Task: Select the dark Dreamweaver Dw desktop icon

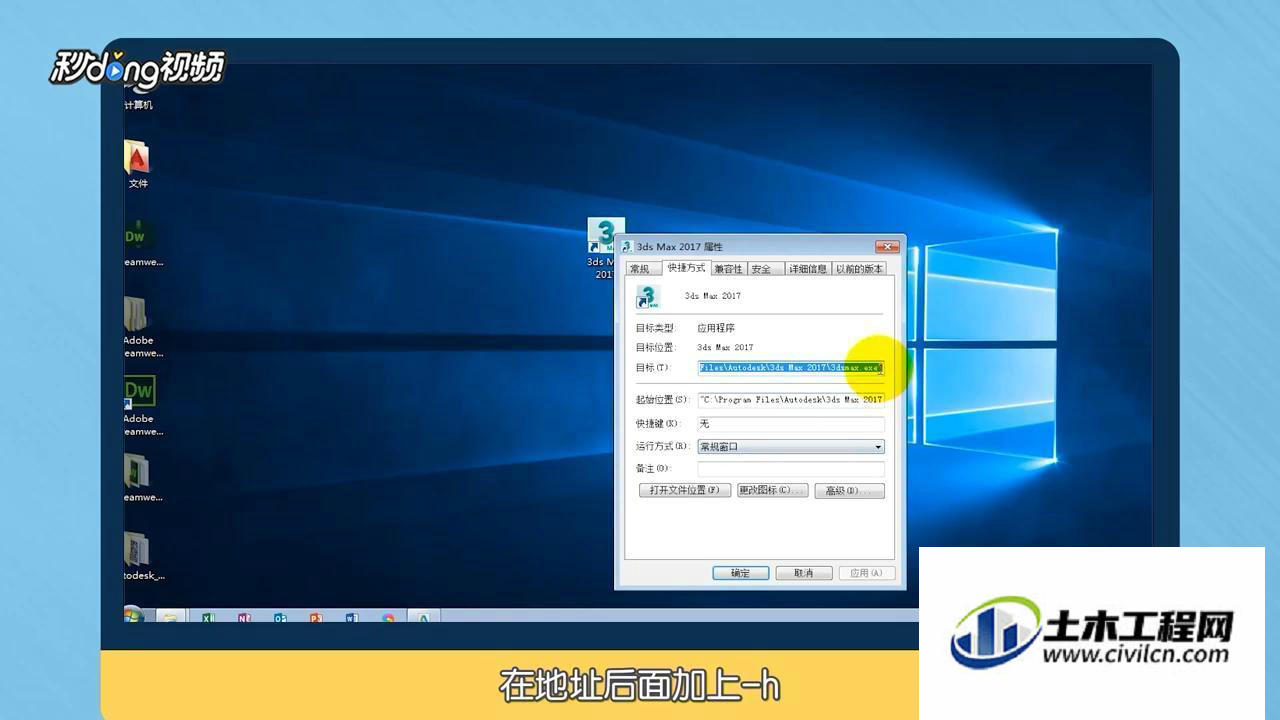Action: [137, 236]
